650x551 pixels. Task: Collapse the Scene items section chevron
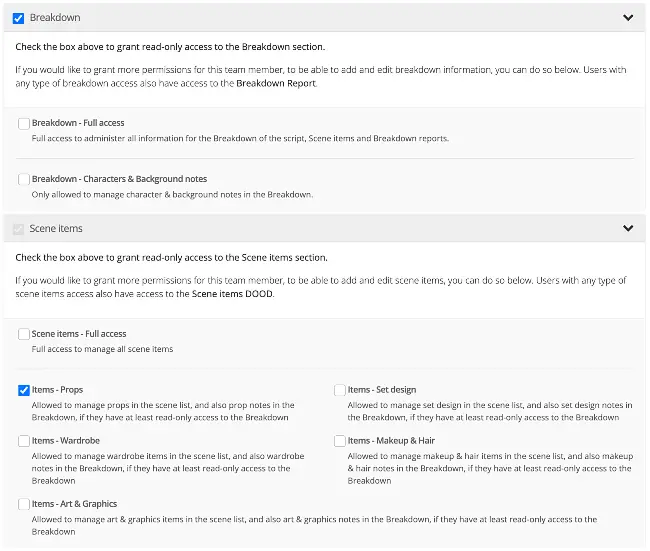(628, 228)
